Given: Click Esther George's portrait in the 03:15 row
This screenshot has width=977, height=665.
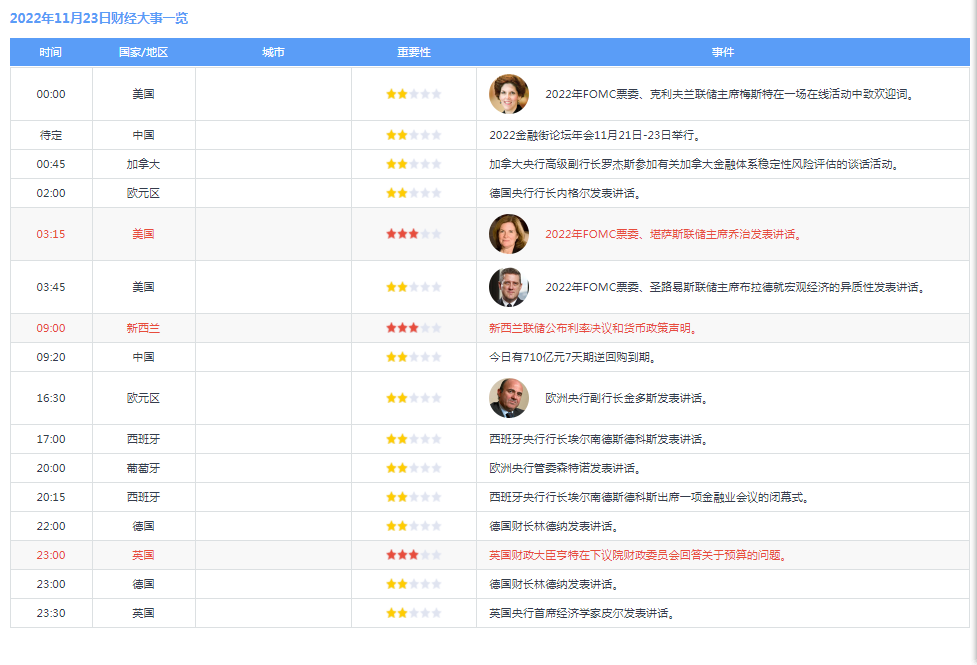Looking at the screenshot, I should tap(508, 234).
